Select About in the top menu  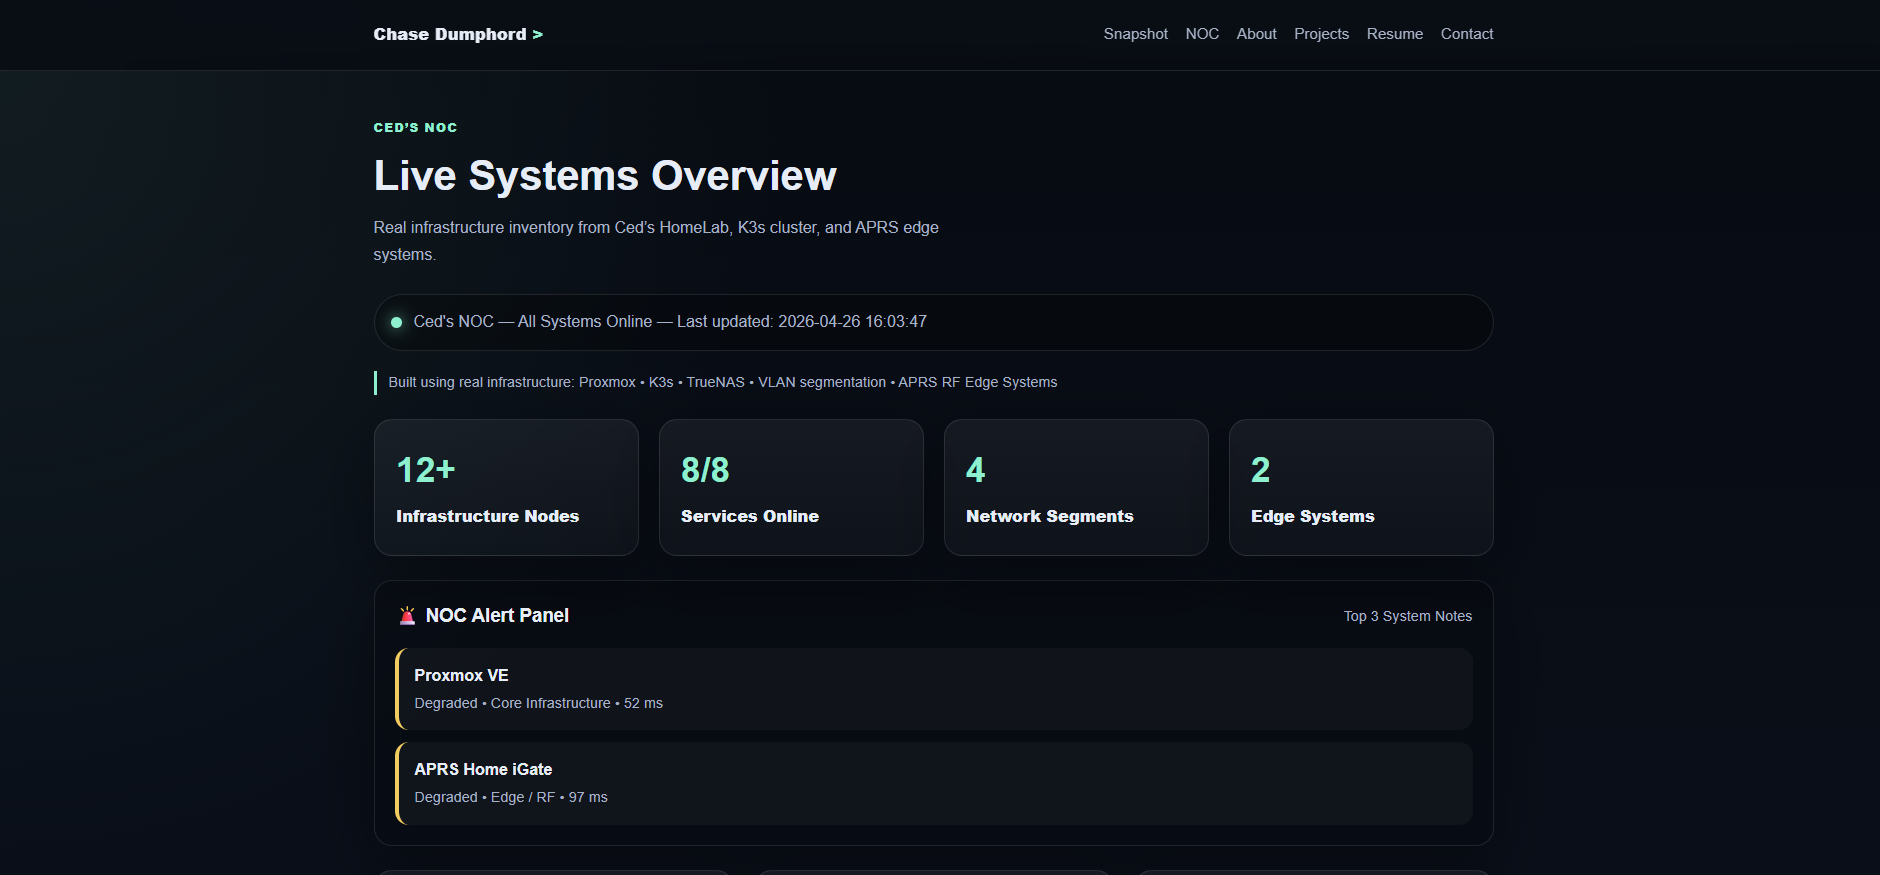tap(1256, 34)
